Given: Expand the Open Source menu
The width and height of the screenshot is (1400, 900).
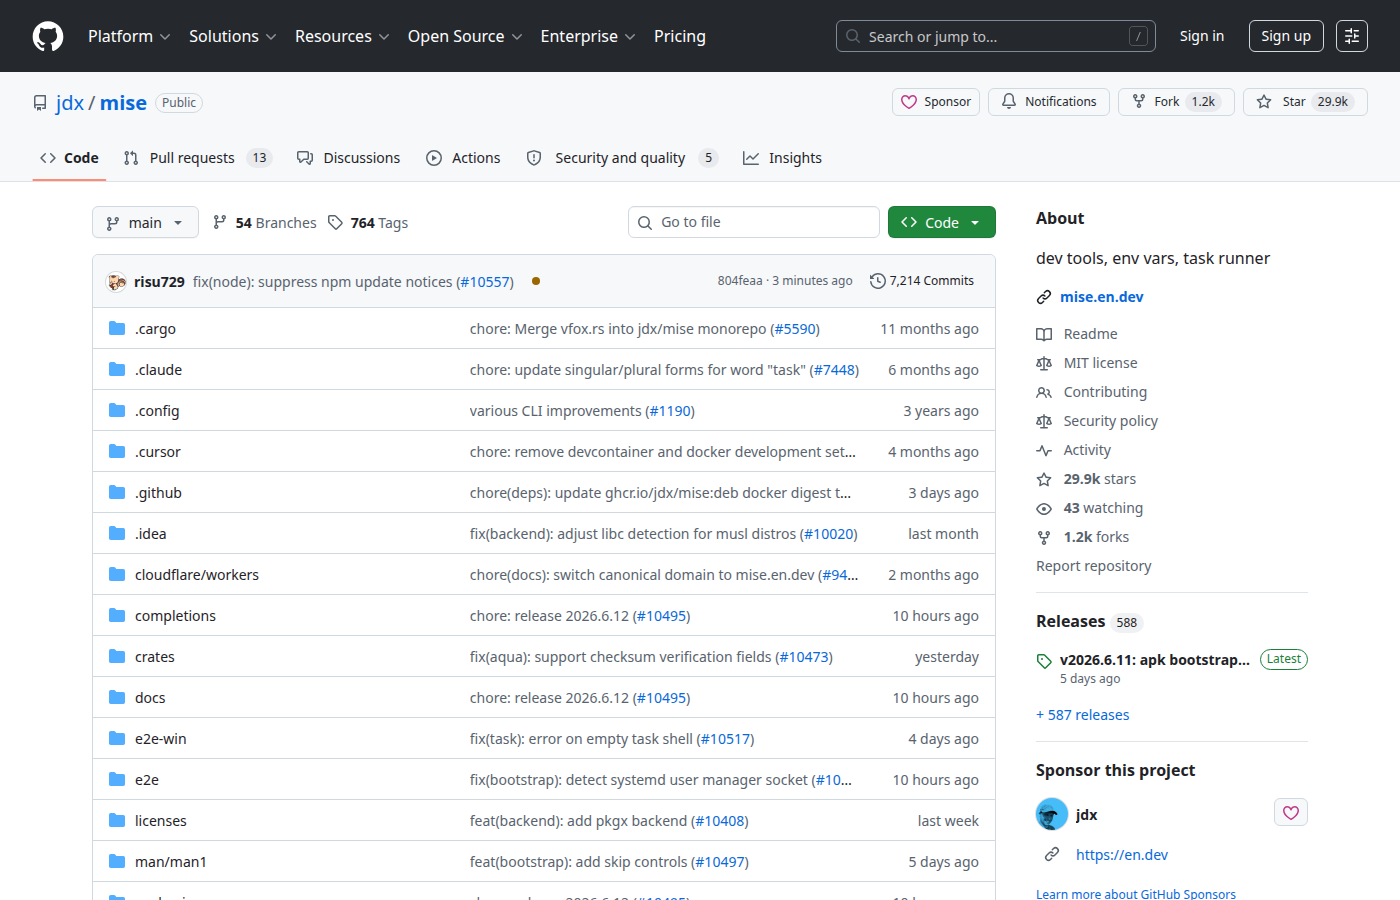Looking at the screenshot, I should (465, 36).
